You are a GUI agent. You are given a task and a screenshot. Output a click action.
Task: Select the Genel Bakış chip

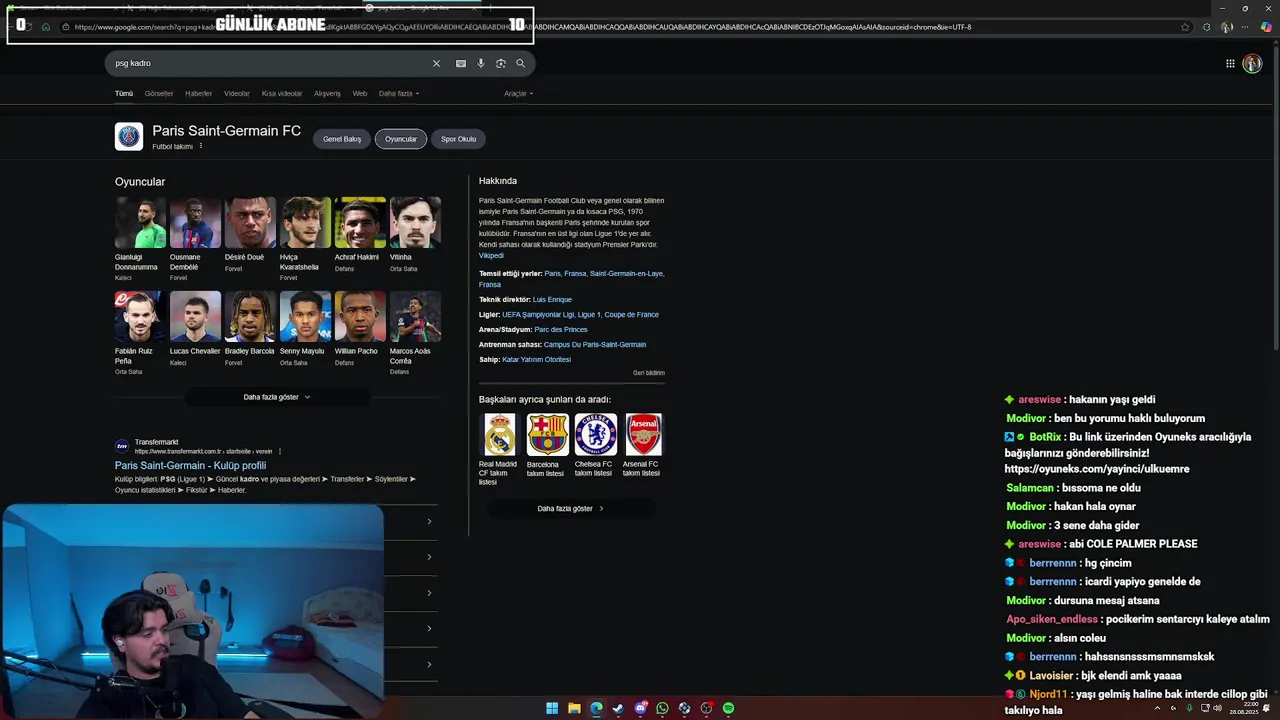pyautogui.click(x=342, y=139)
